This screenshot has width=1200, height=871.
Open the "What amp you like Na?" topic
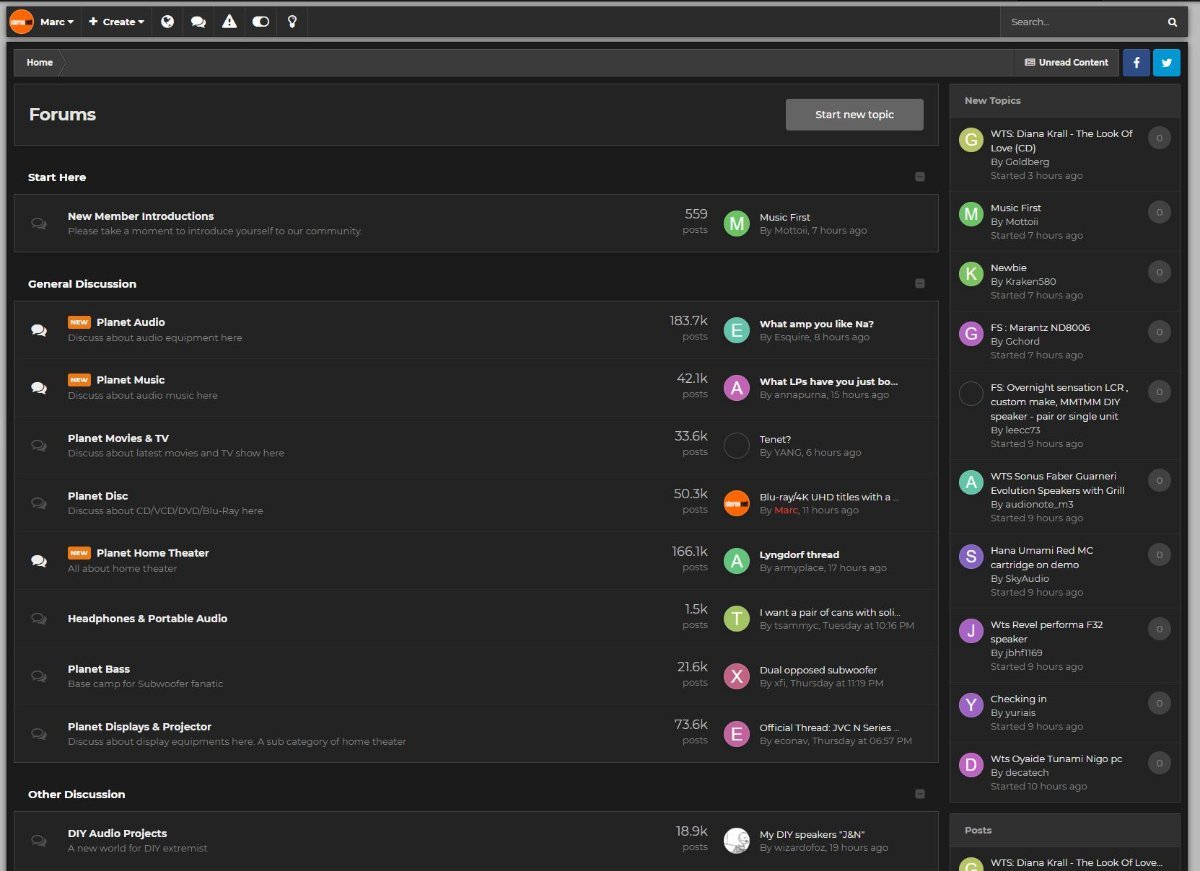click(819, 323)
